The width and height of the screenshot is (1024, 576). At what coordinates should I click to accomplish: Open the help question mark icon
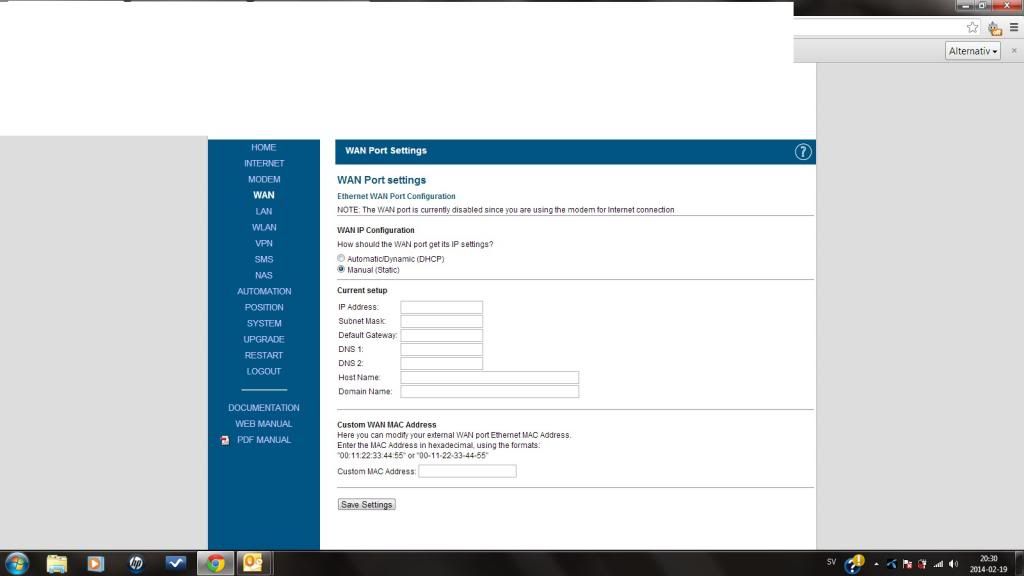point(803,152)
